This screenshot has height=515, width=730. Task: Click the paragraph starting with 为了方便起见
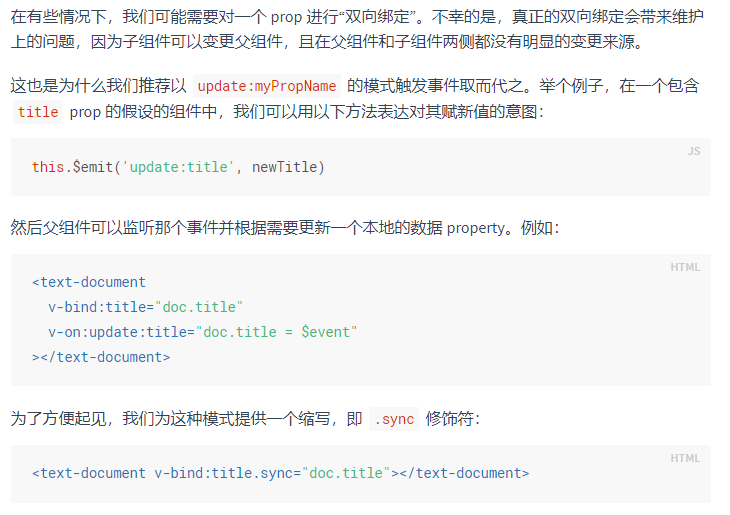(245, 419)
